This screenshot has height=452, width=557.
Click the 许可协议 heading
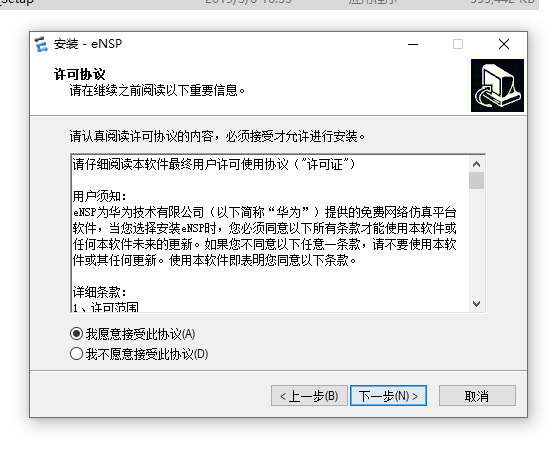80,75
